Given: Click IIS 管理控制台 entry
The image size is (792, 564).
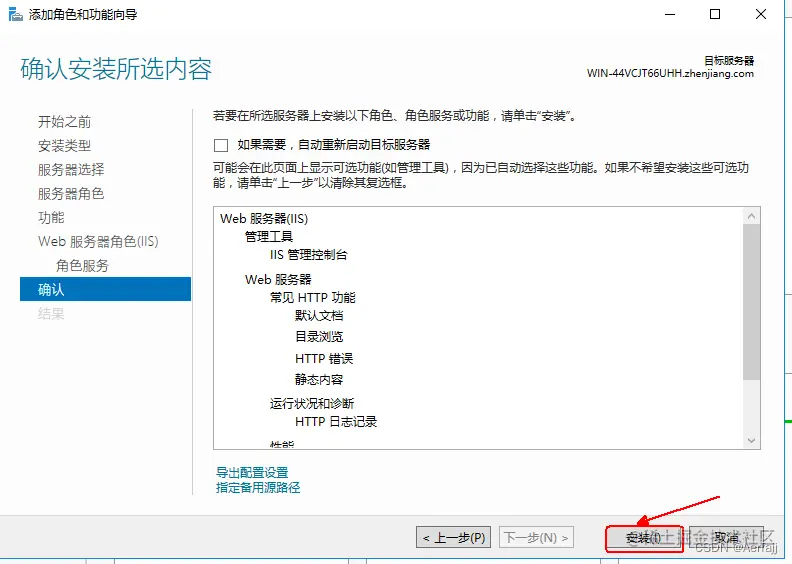Looking at the screenshot, I should click(309, 255).
